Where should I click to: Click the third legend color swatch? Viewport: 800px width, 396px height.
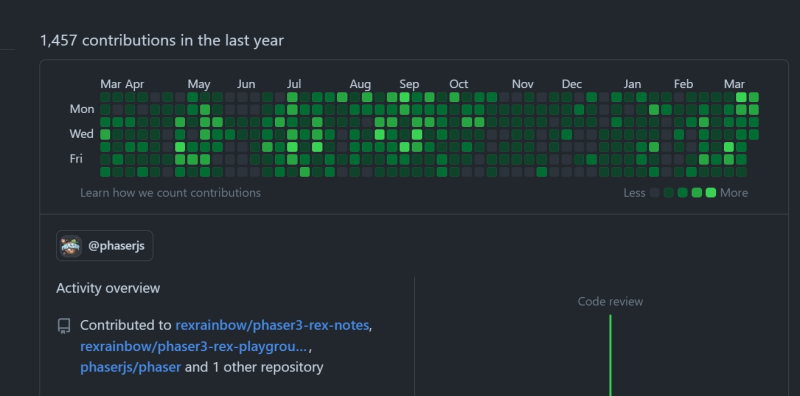(683, 193)
